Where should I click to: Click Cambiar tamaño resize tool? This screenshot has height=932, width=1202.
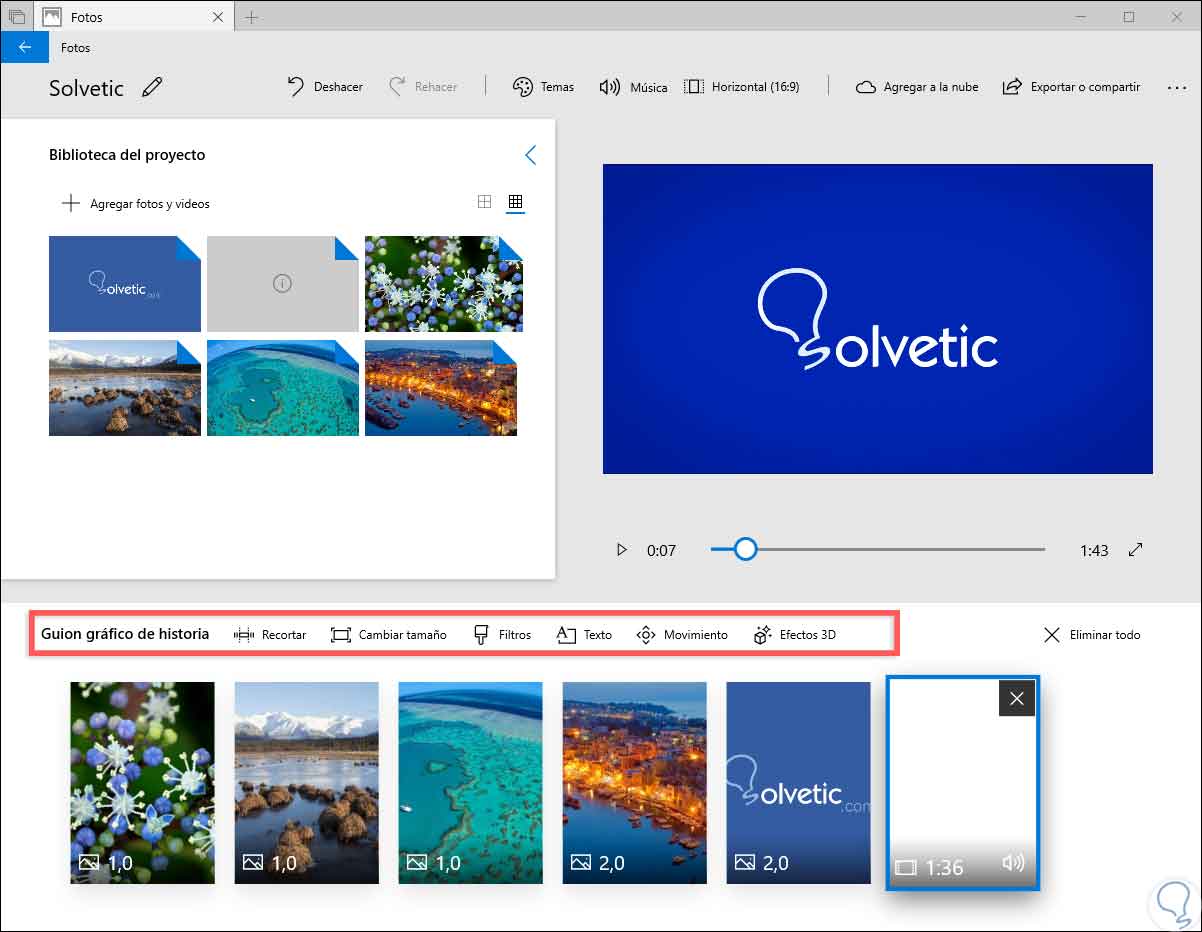coord(389,634)
